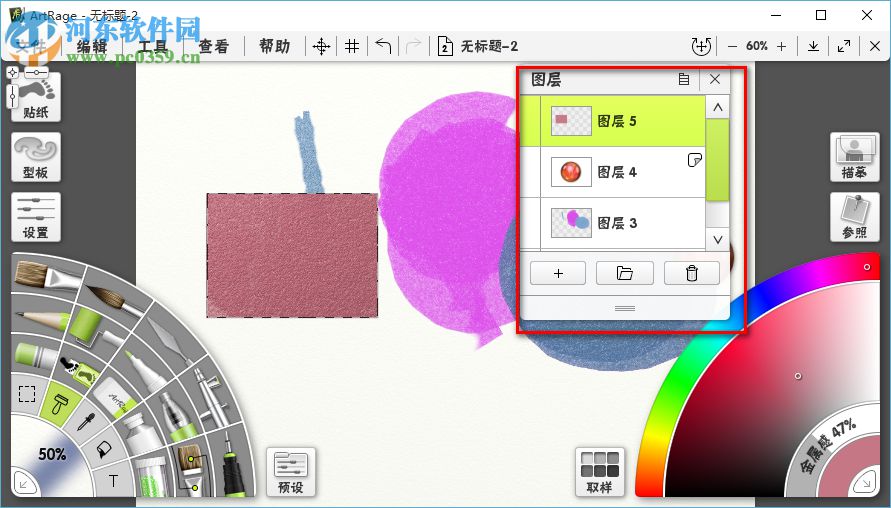This screenshot has height=508, width=891.
Task: Open the 帮助 (Help) menu
Action: (x=274, y=46)
